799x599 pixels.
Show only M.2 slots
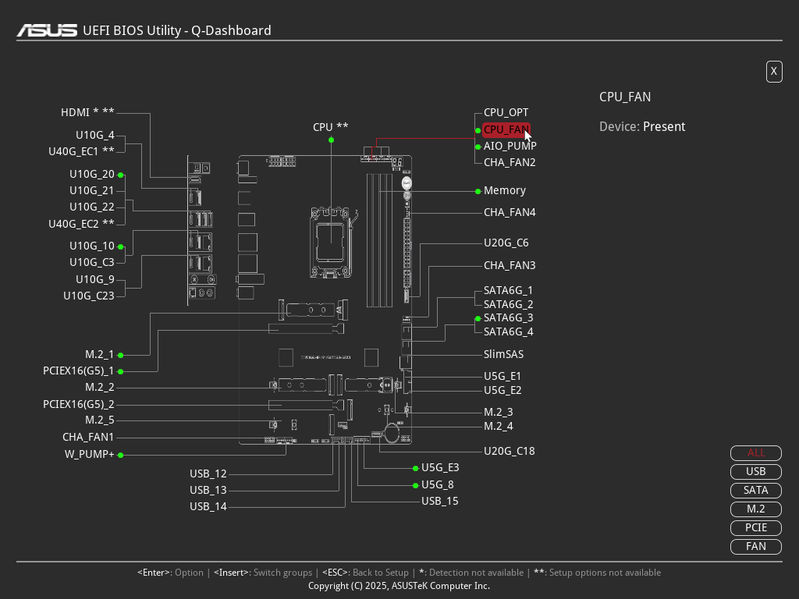tap(756, 509)
